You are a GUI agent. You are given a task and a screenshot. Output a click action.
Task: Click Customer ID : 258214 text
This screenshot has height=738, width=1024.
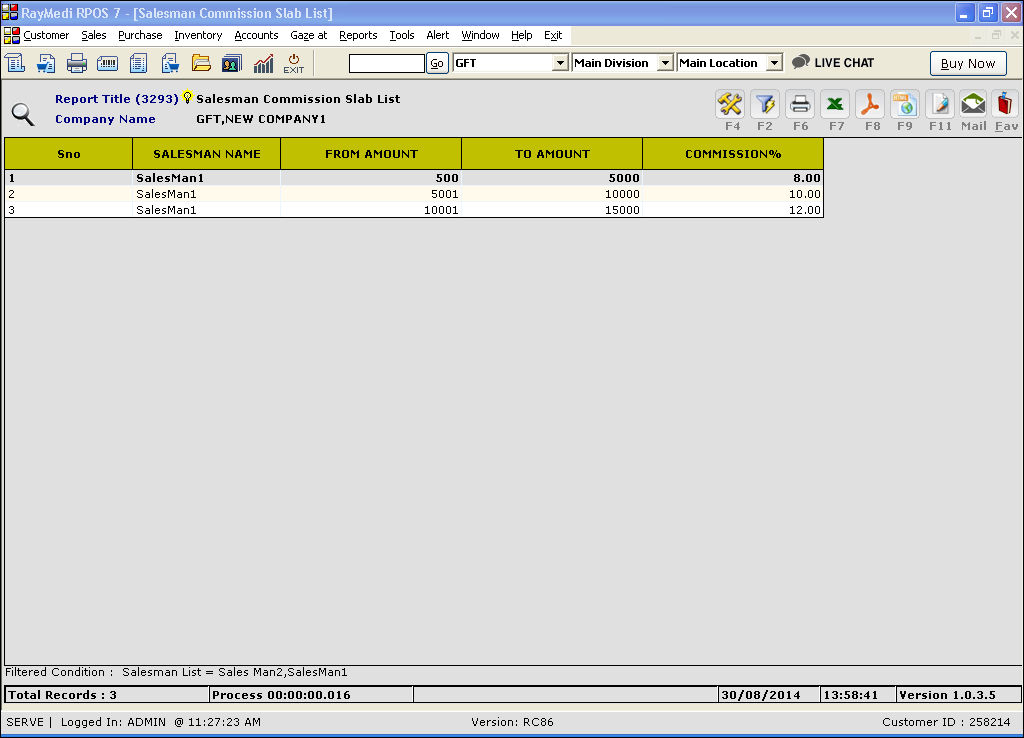coord(946,722)
